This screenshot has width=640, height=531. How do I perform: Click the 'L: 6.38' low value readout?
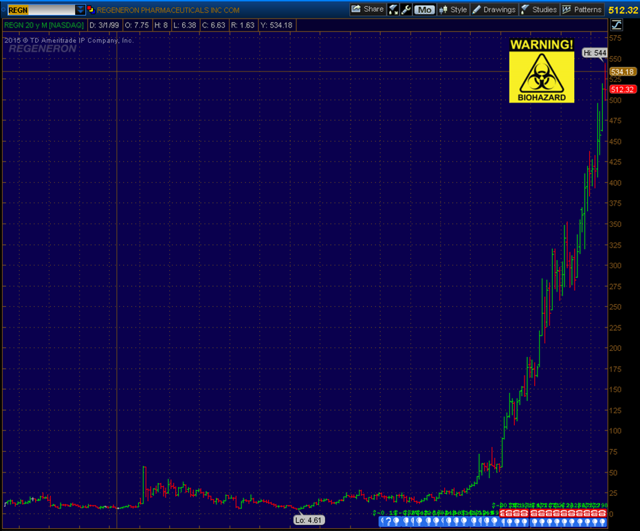184,25
